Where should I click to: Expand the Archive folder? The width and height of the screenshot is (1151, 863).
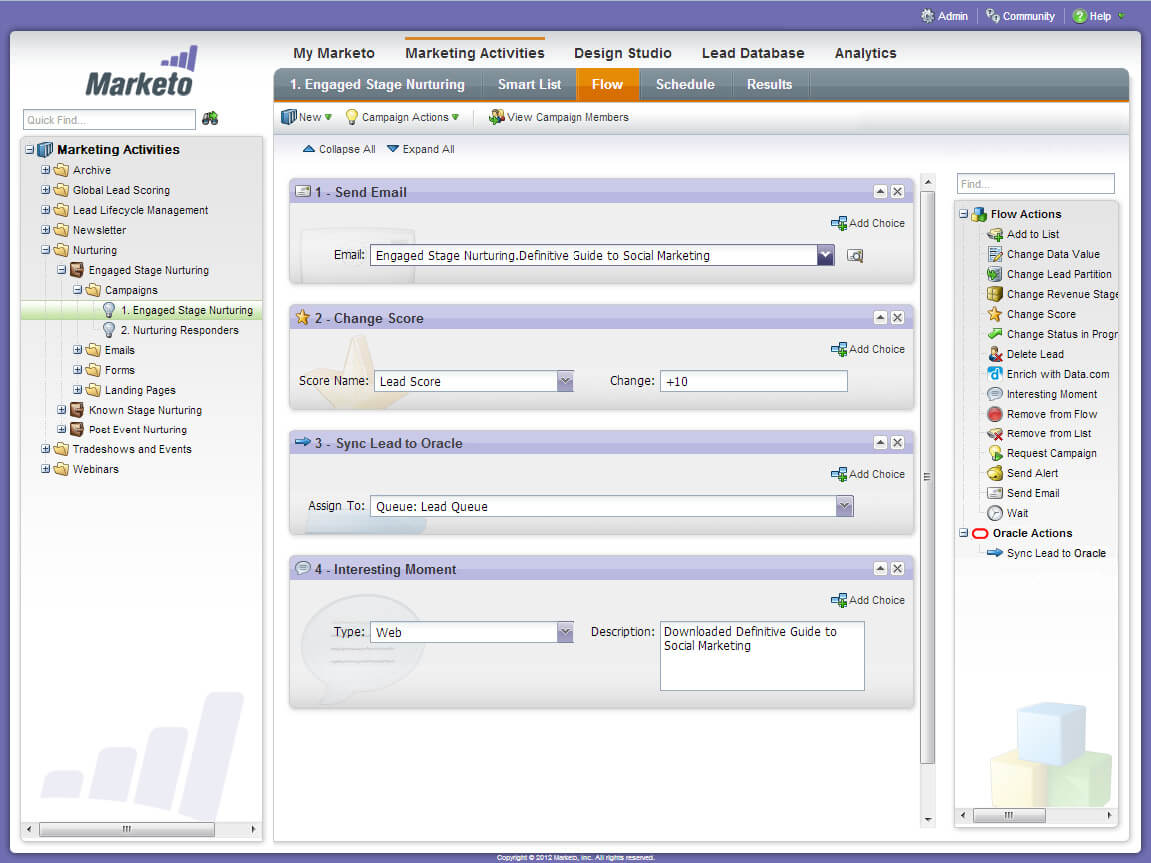[x=46, y=170]
